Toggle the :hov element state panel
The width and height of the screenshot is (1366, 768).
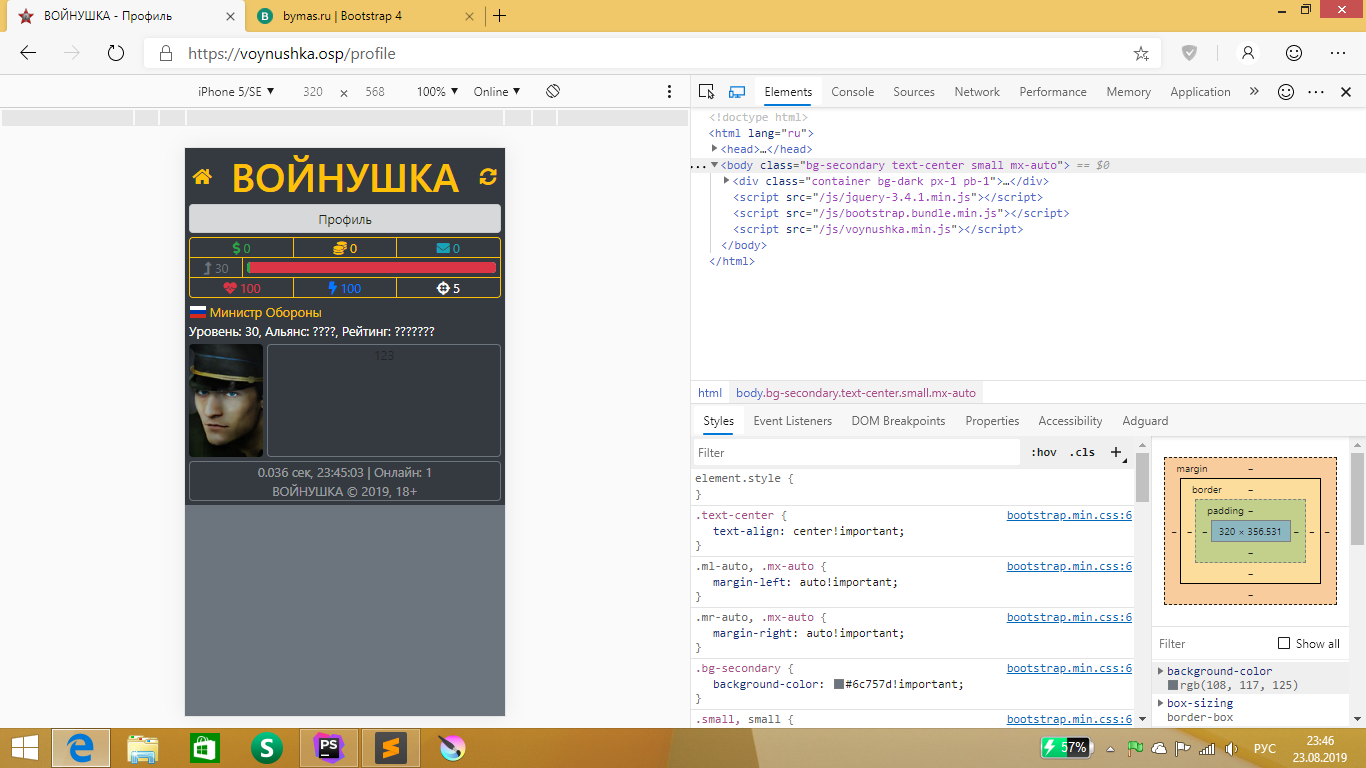[x=1043, y=452]
